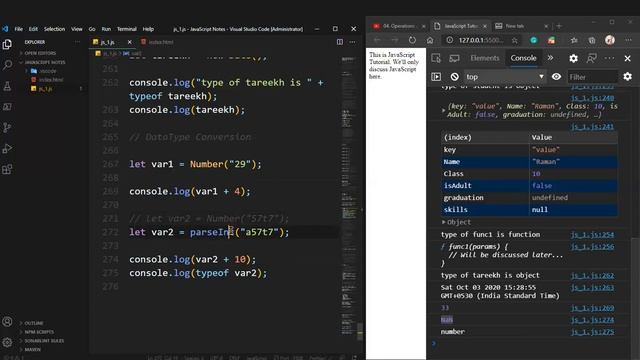Expand the logged student object in console
This screenshot has height=360, width=640.
coord(444,110)
